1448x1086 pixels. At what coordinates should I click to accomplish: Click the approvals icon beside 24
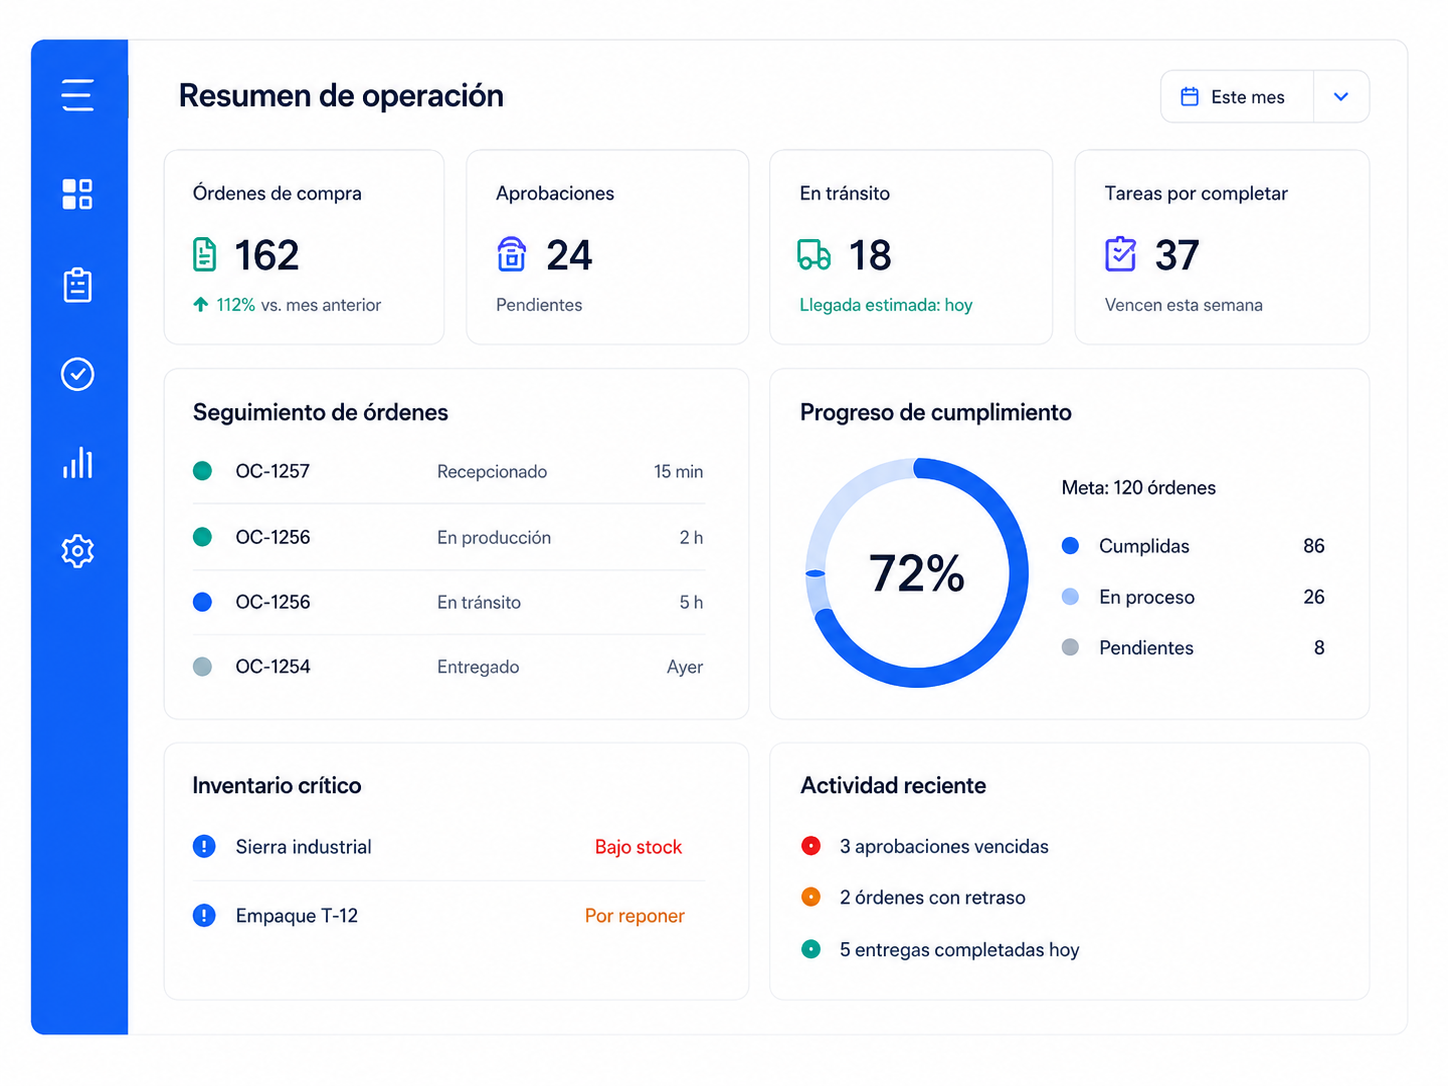[x=511, y=255]
